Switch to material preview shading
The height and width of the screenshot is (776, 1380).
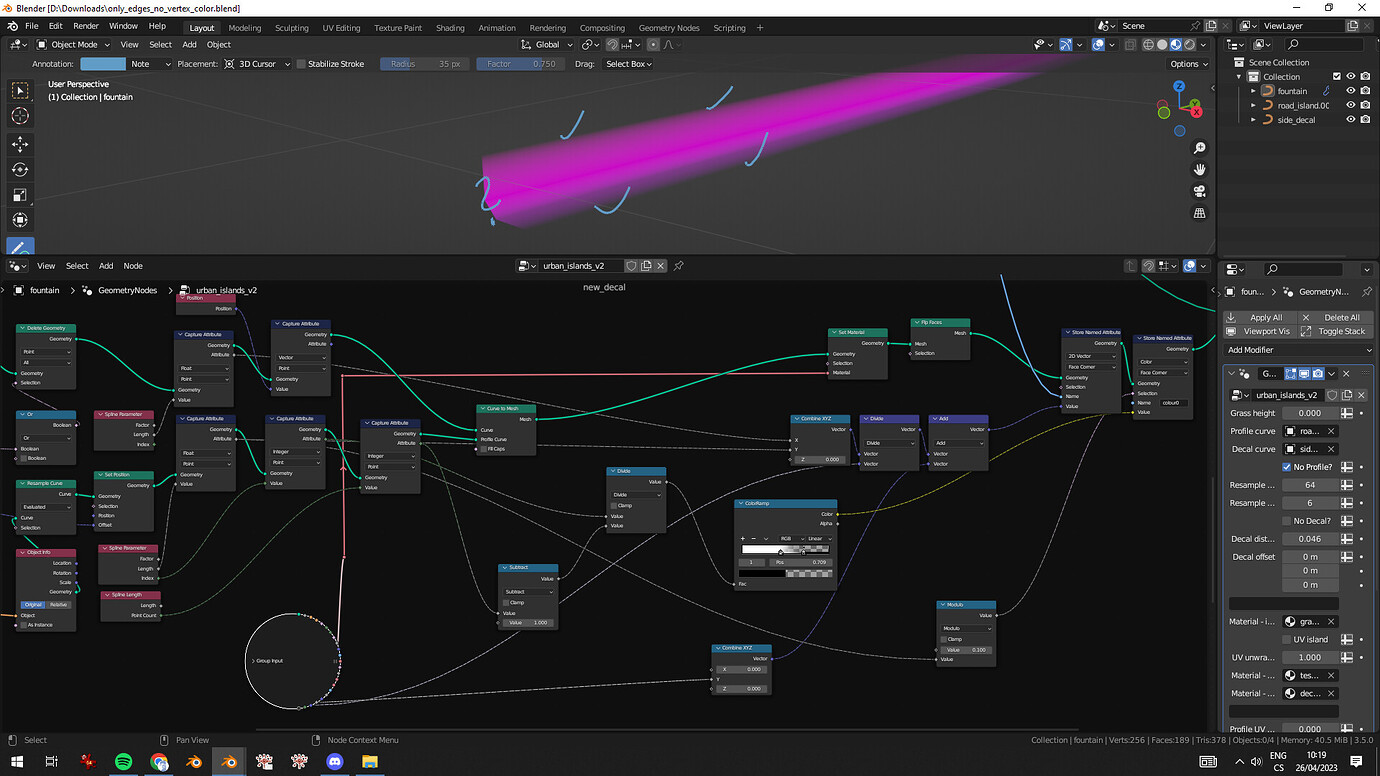[1175, 44]
